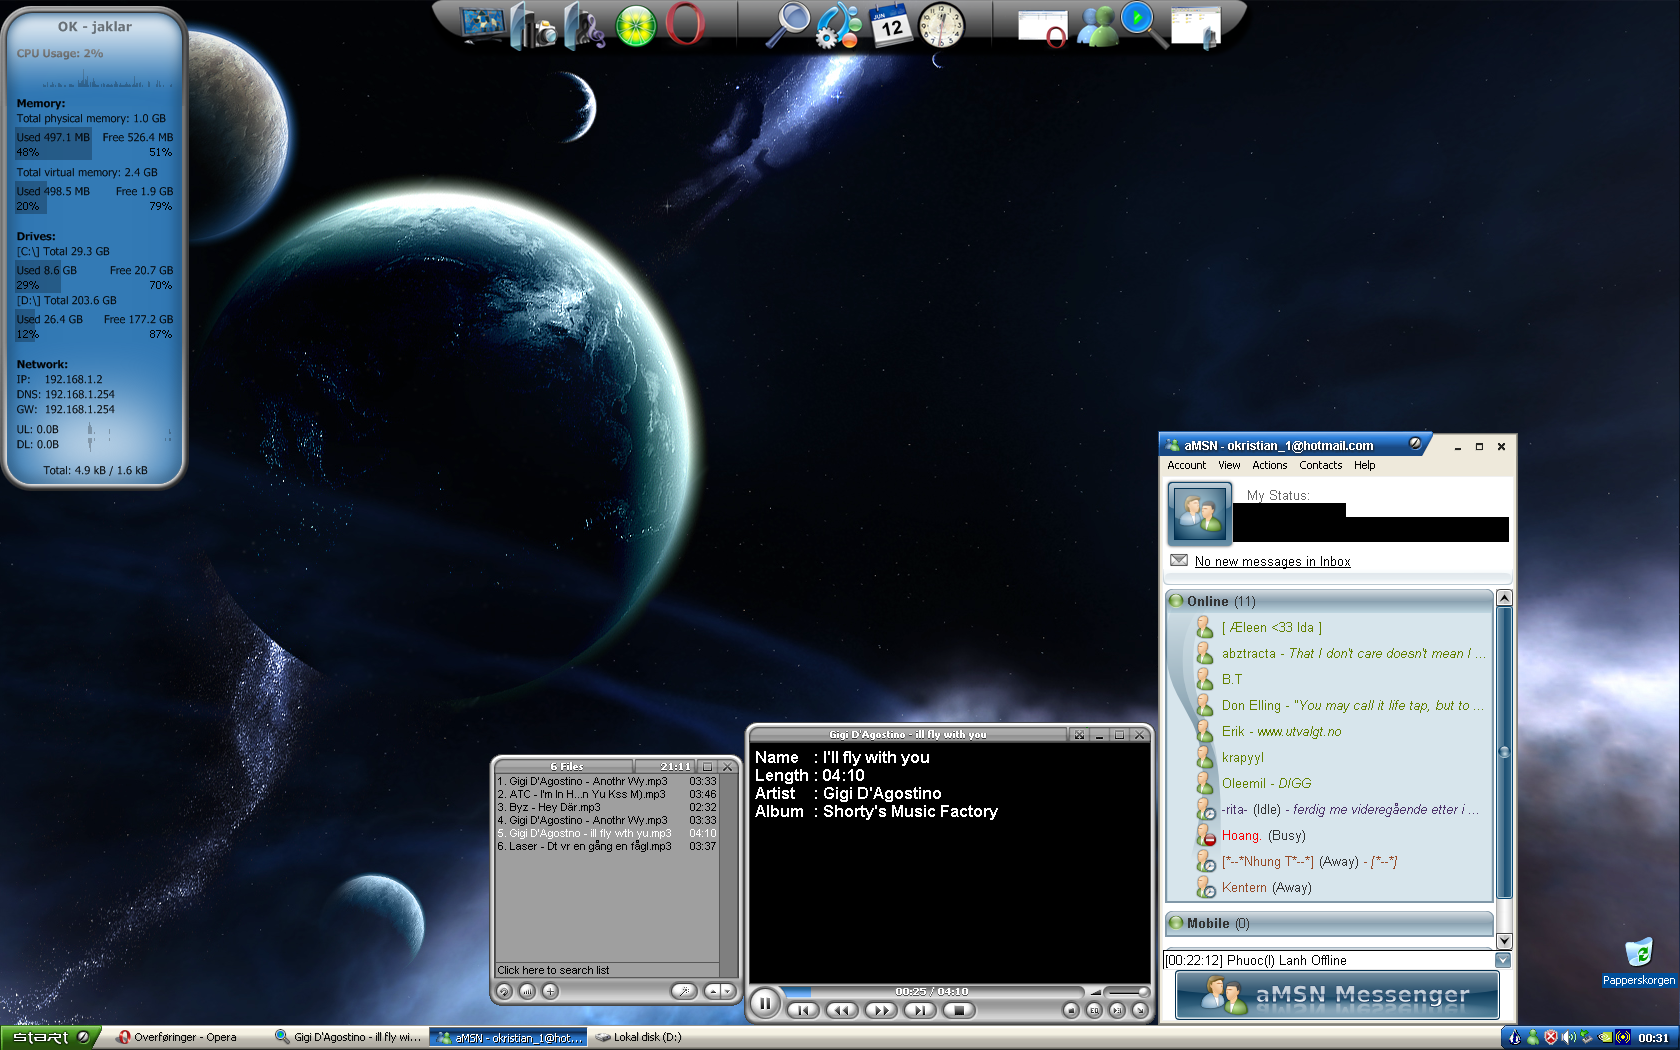This screenshot has width=1680, height=1050.
Task: Click the small round button left of EQ
Action: [1071, 1010]
